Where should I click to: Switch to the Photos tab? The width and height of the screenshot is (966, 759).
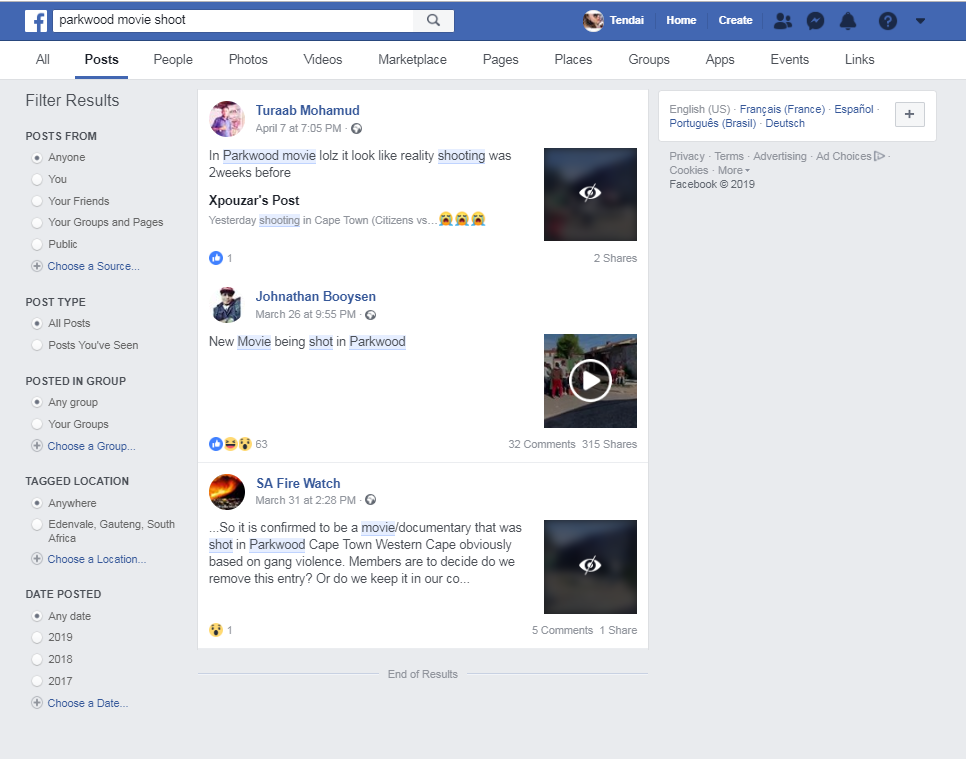[248, 60]
